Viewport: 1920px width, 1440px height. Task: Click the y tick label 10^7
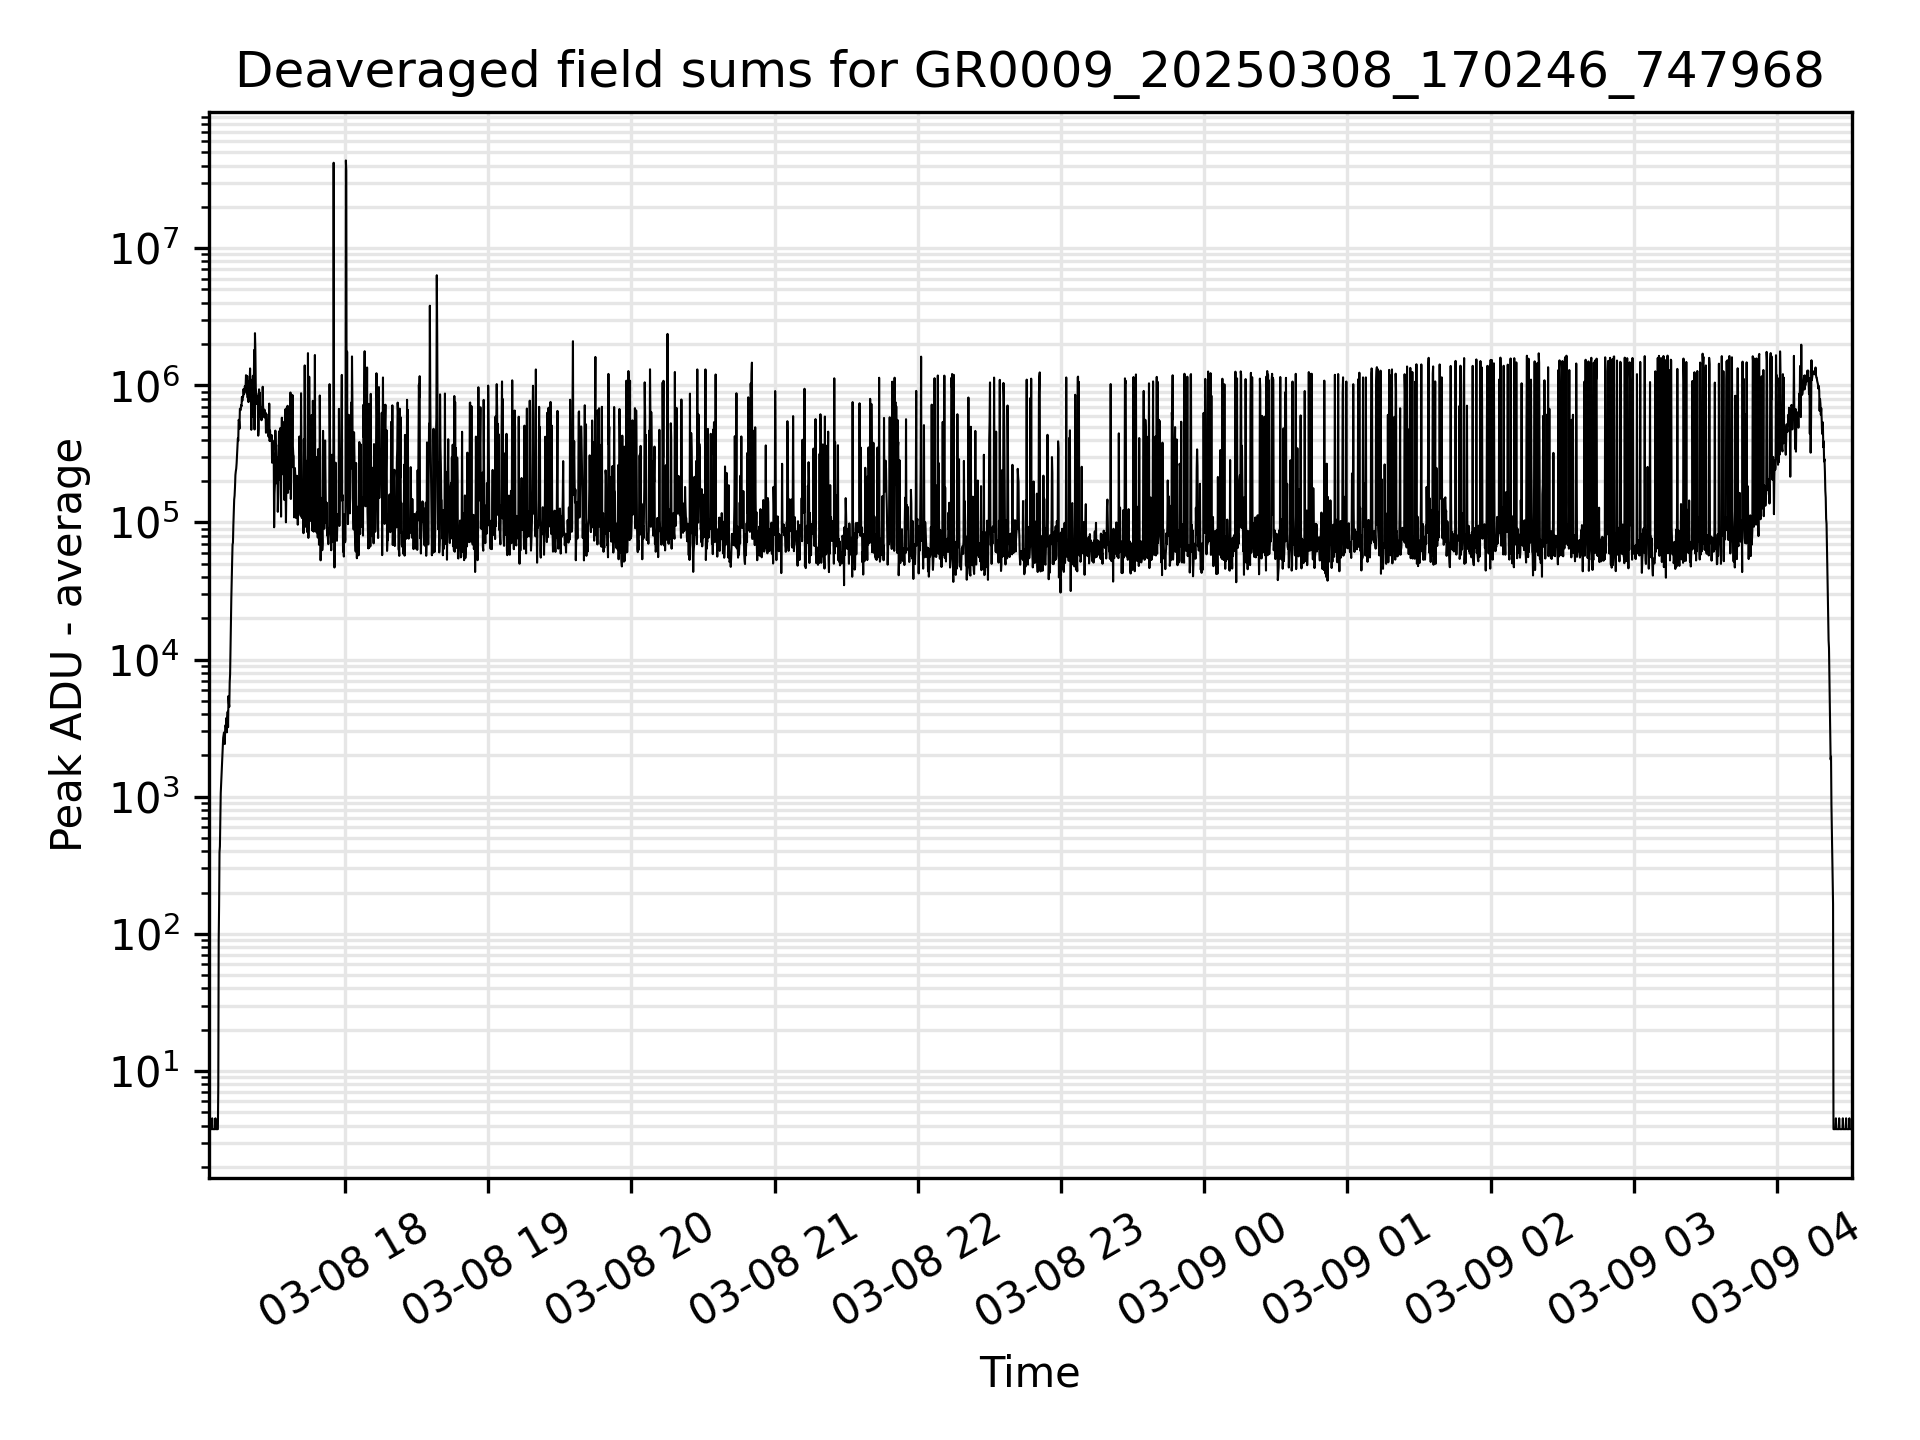pyautogui.click(x=145, y=248)
